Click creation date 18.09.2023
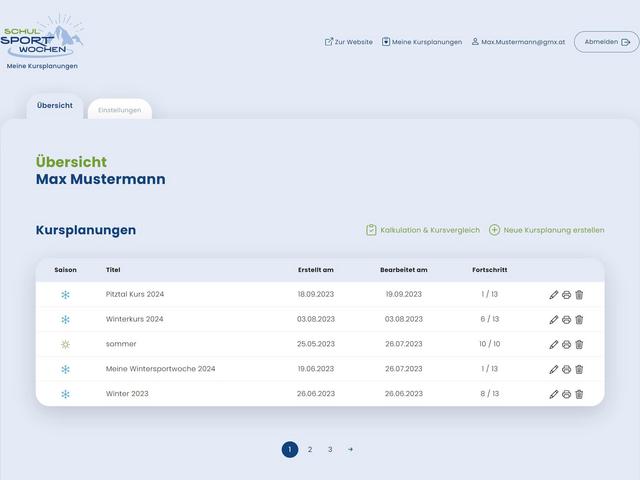Image resolution: width=640 pixels, height=480 pixels. (x=316, y=294)
